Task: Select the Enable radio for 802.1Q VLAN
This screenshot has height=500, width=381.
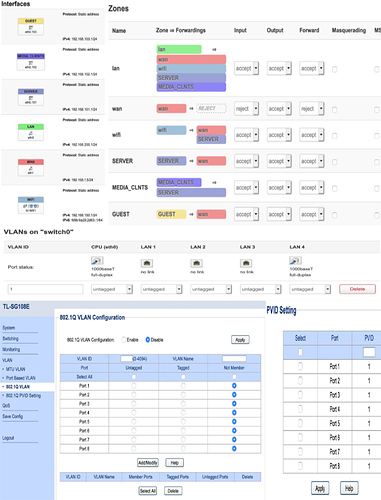Action: [x=124, y=340]
